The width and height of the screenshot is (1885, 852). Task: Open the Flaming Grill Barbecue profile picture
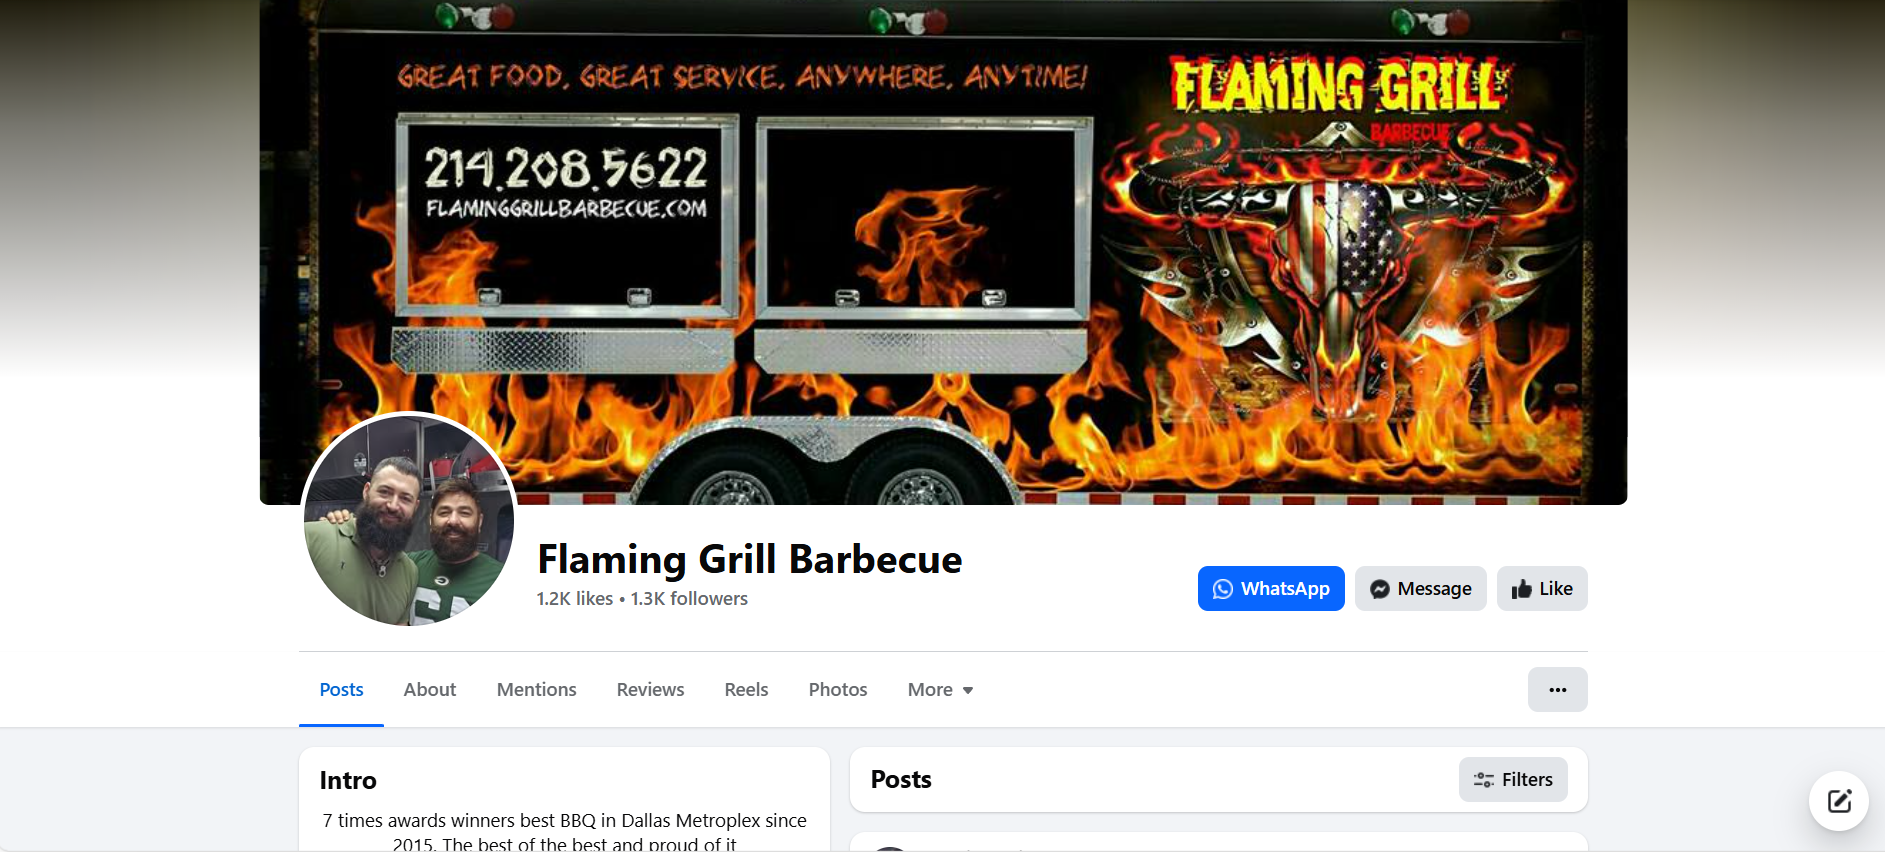[x=409, y=520]
